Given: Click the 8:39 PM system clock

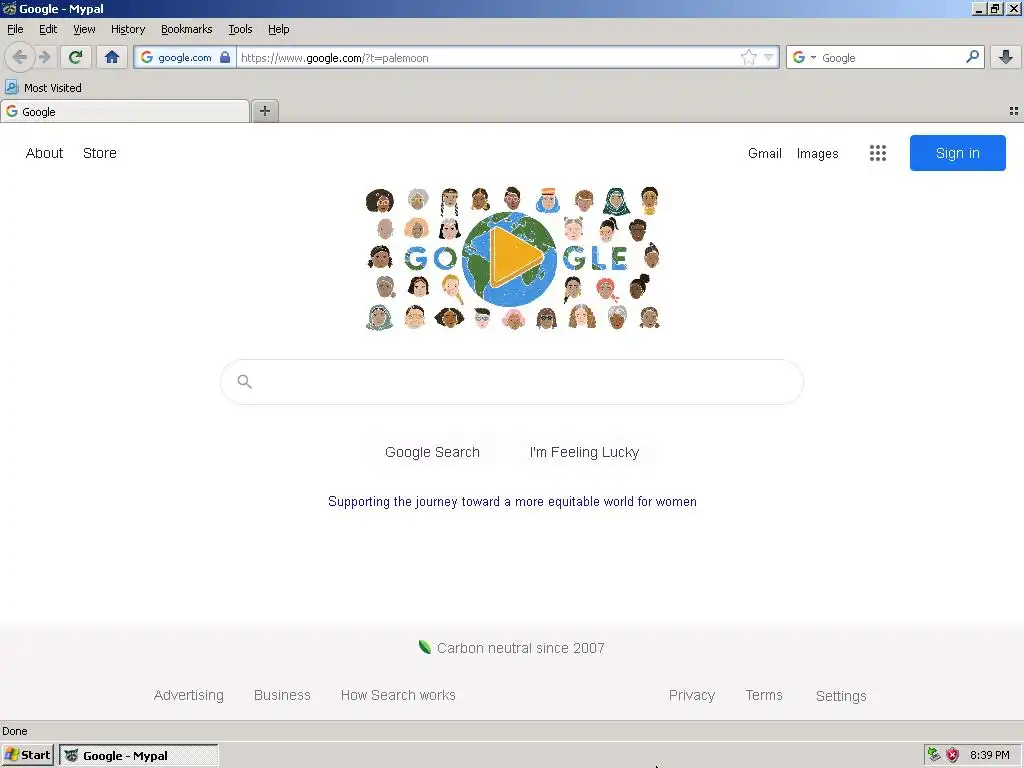Looking at the screenshot, I should [989, 755].
